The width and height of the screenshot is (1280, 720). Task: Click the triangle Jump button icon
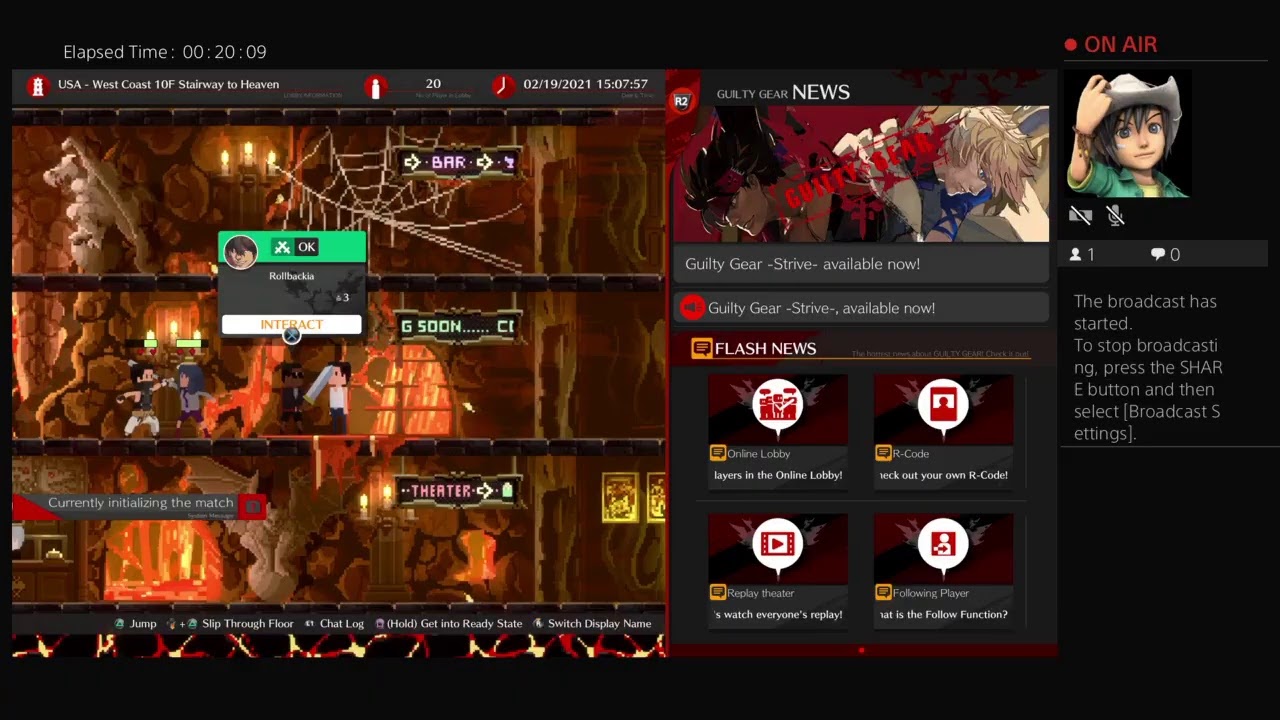120,623
